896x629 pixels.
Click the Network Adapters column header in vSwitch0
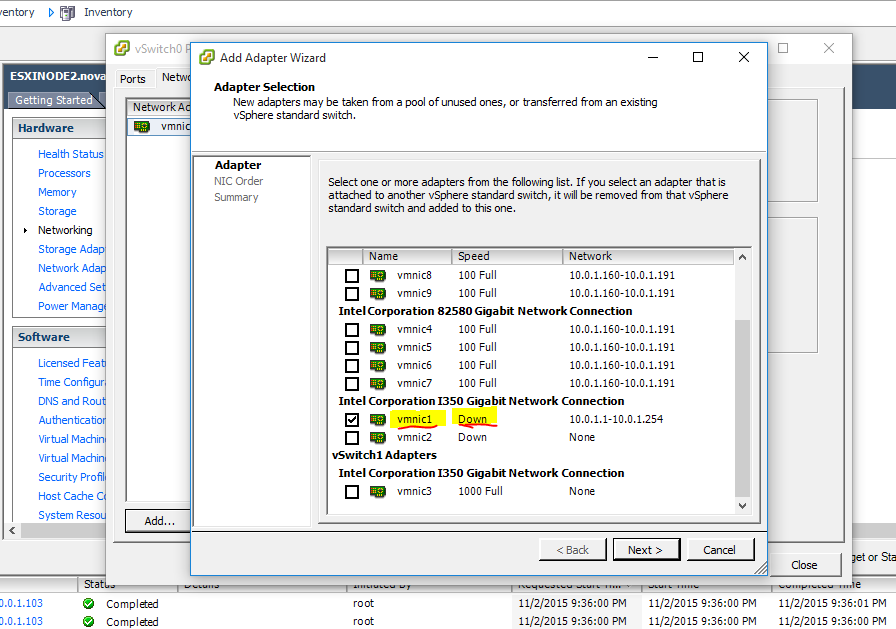click(x=159, y=107)
